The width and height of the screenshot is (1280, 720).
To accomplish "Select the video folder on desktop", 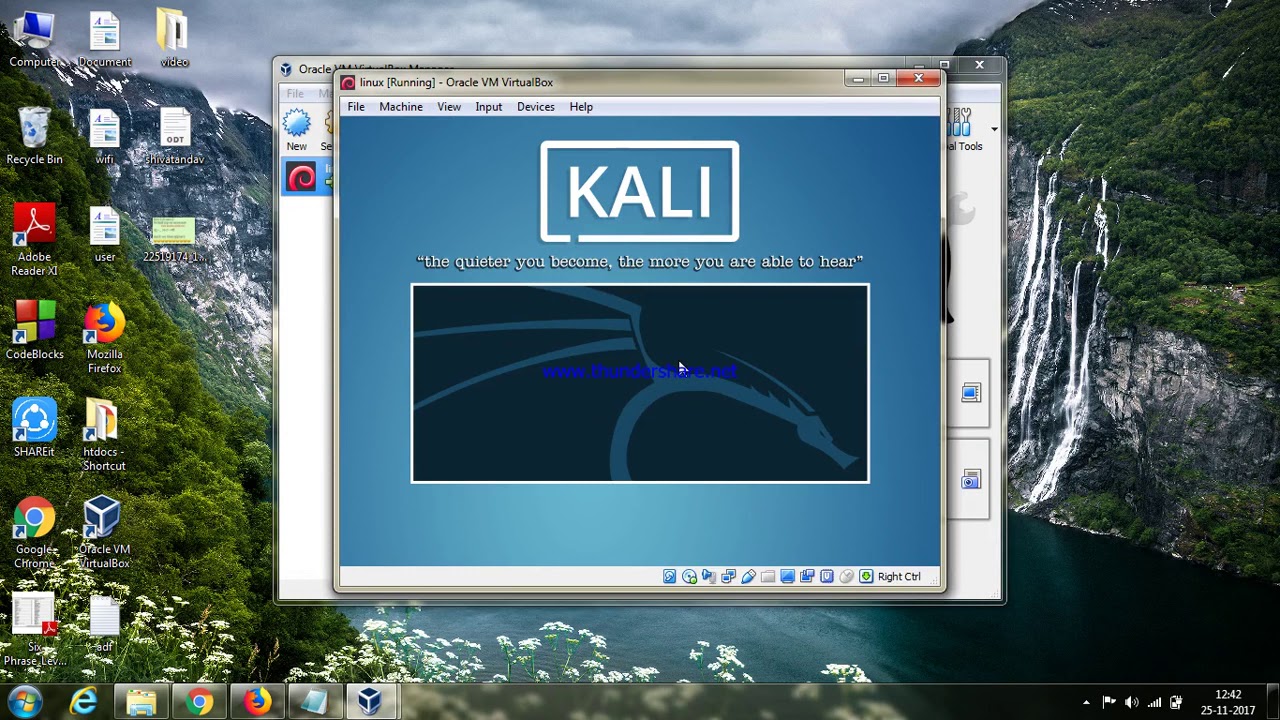I will tap(174, 39).
